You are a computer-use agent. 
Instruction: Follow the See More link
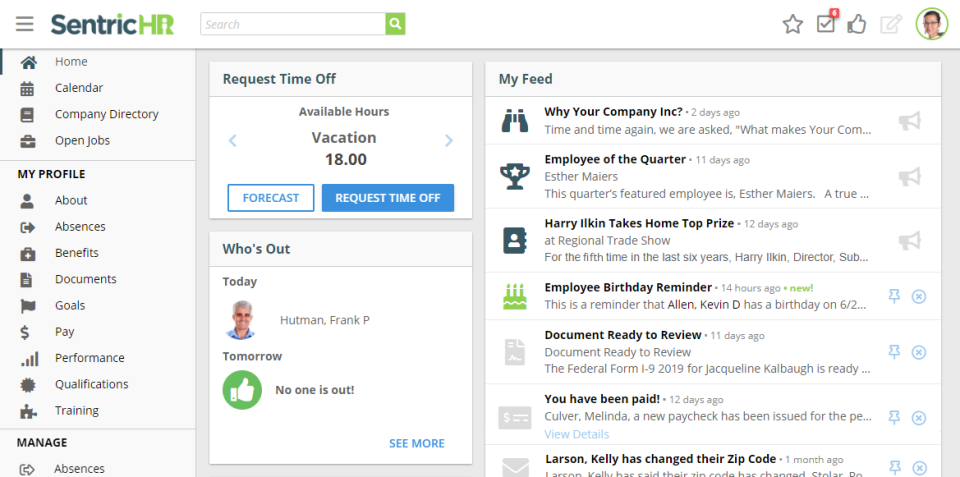pos(417,443)
